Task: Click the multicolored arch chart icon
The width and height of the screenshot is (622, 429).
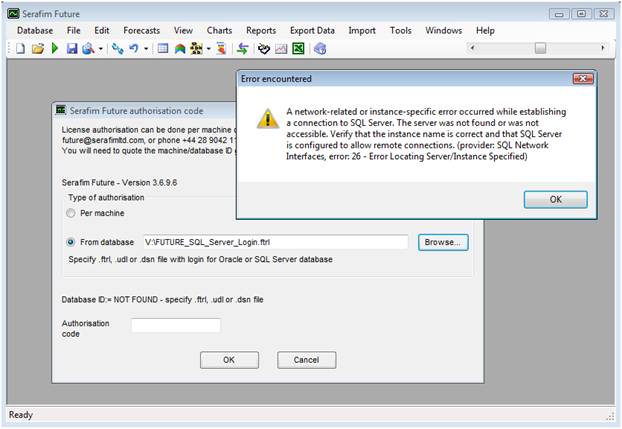Action: pos(180,49)
